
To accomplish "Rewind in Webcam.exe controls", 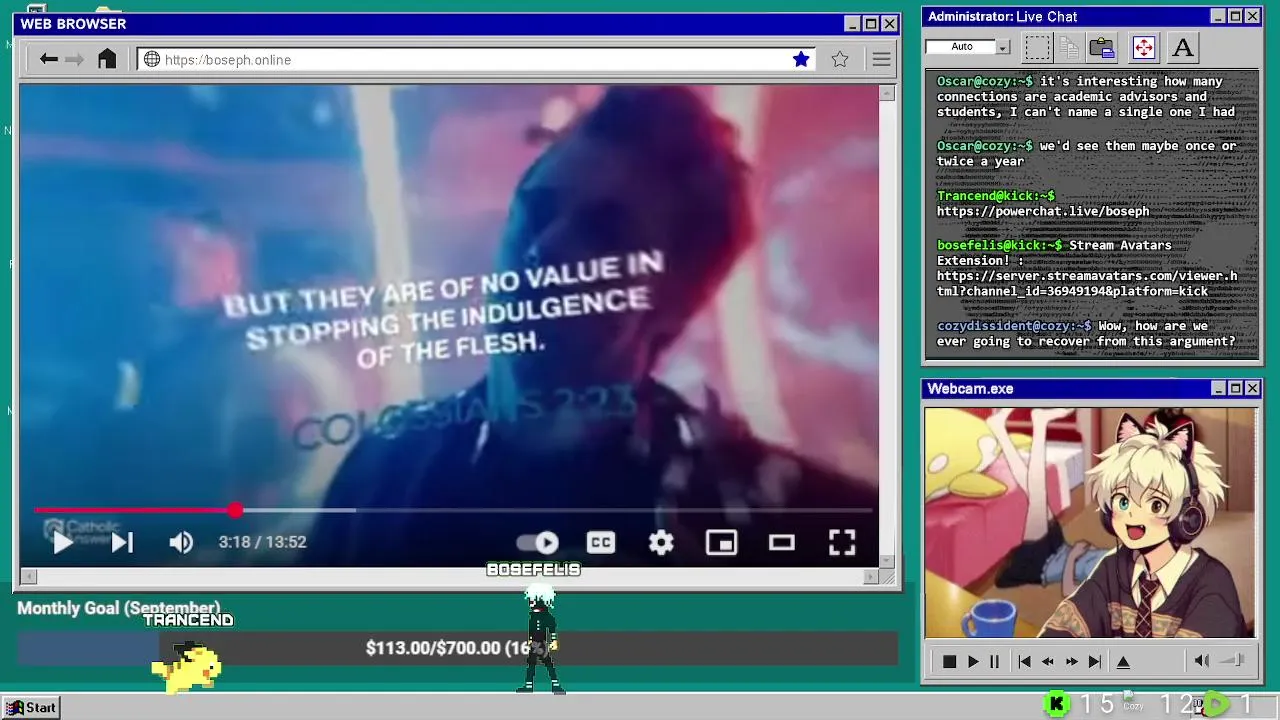I will [1047, 662].
